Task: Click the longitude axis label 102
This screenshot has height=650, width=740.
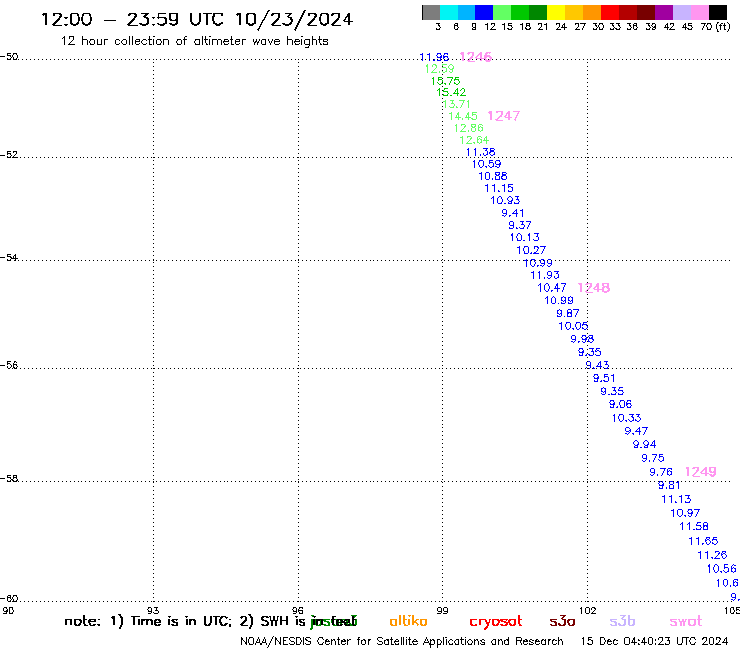Action: point(587,610)
